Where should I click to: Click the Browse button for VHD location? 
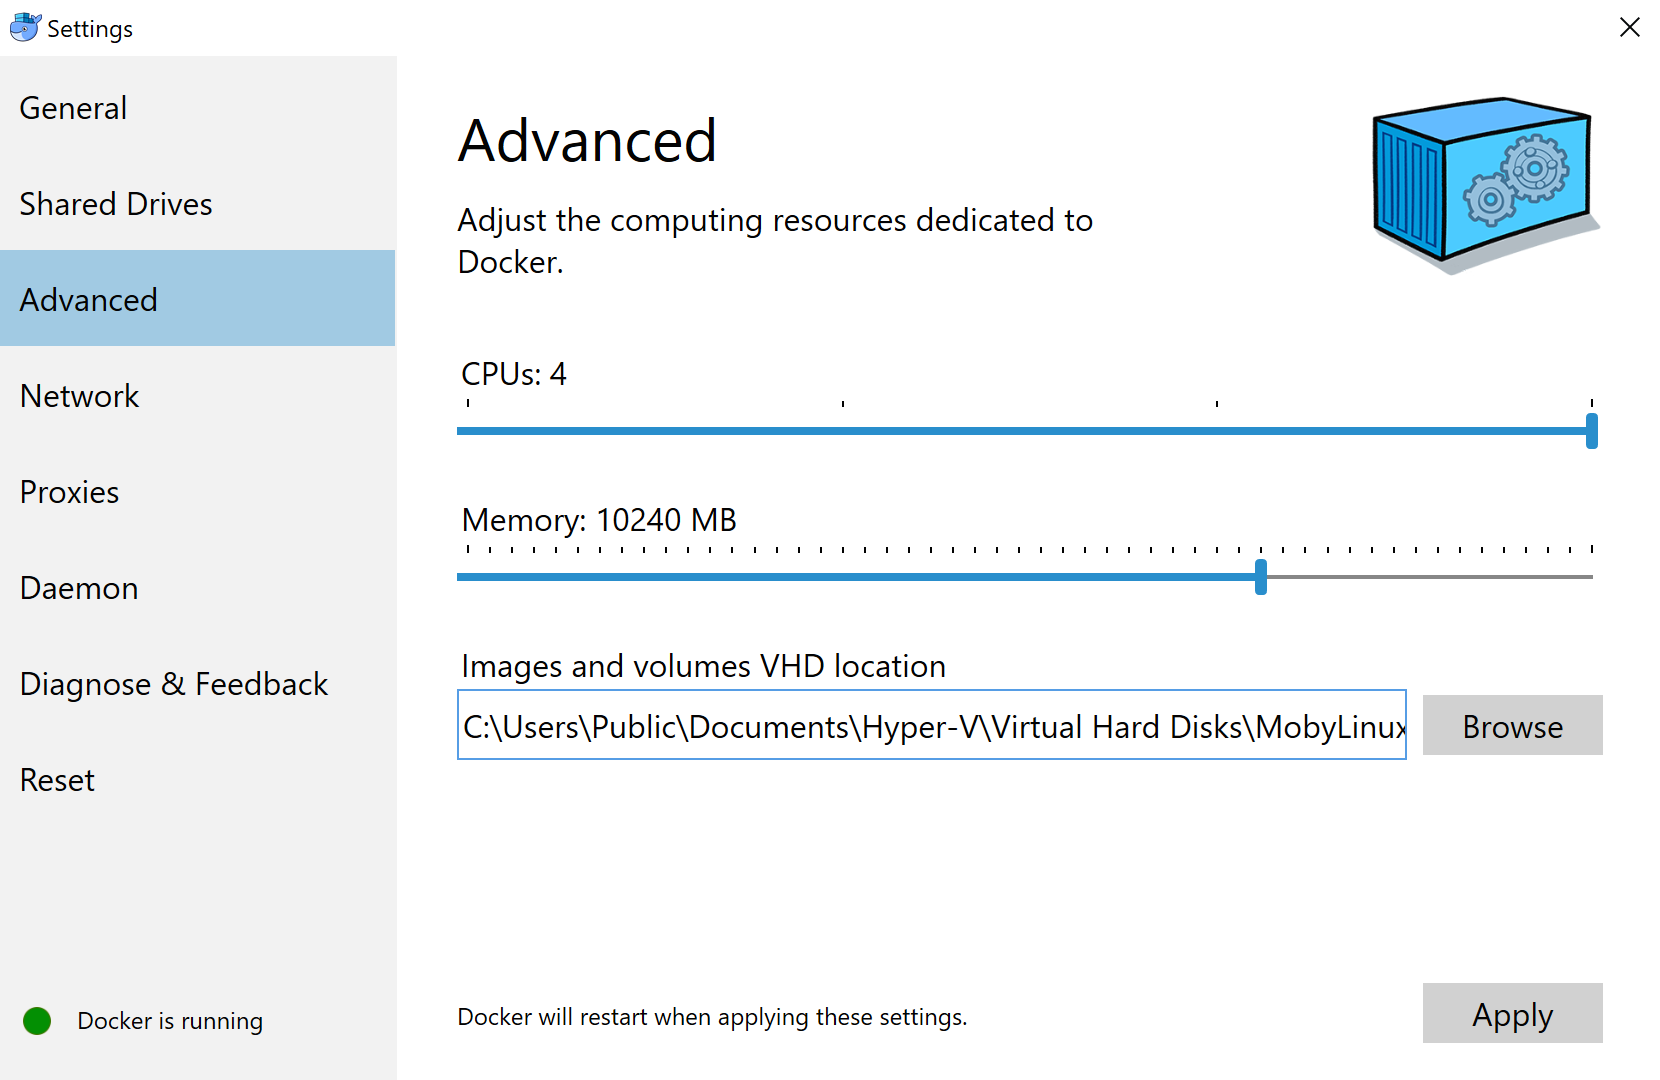coord(1512,725)
